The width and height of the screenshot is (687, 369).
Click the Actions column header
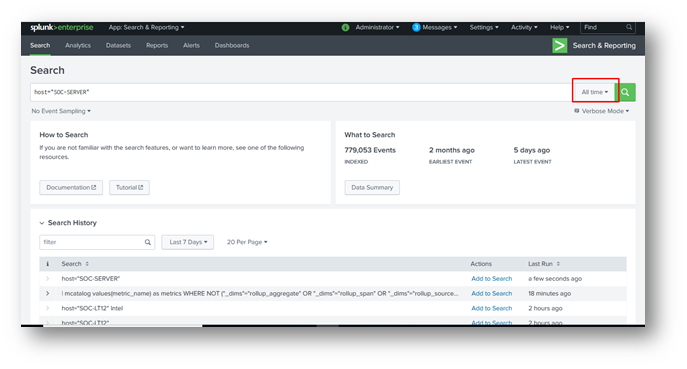pyautogui.click(x=481, y=264)
